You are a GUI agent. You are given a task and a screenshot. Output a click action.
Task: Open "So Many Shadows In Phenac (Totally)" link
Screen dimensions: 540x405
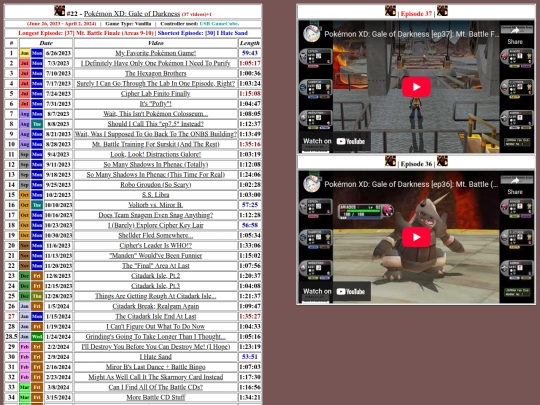tap(156, 164)
